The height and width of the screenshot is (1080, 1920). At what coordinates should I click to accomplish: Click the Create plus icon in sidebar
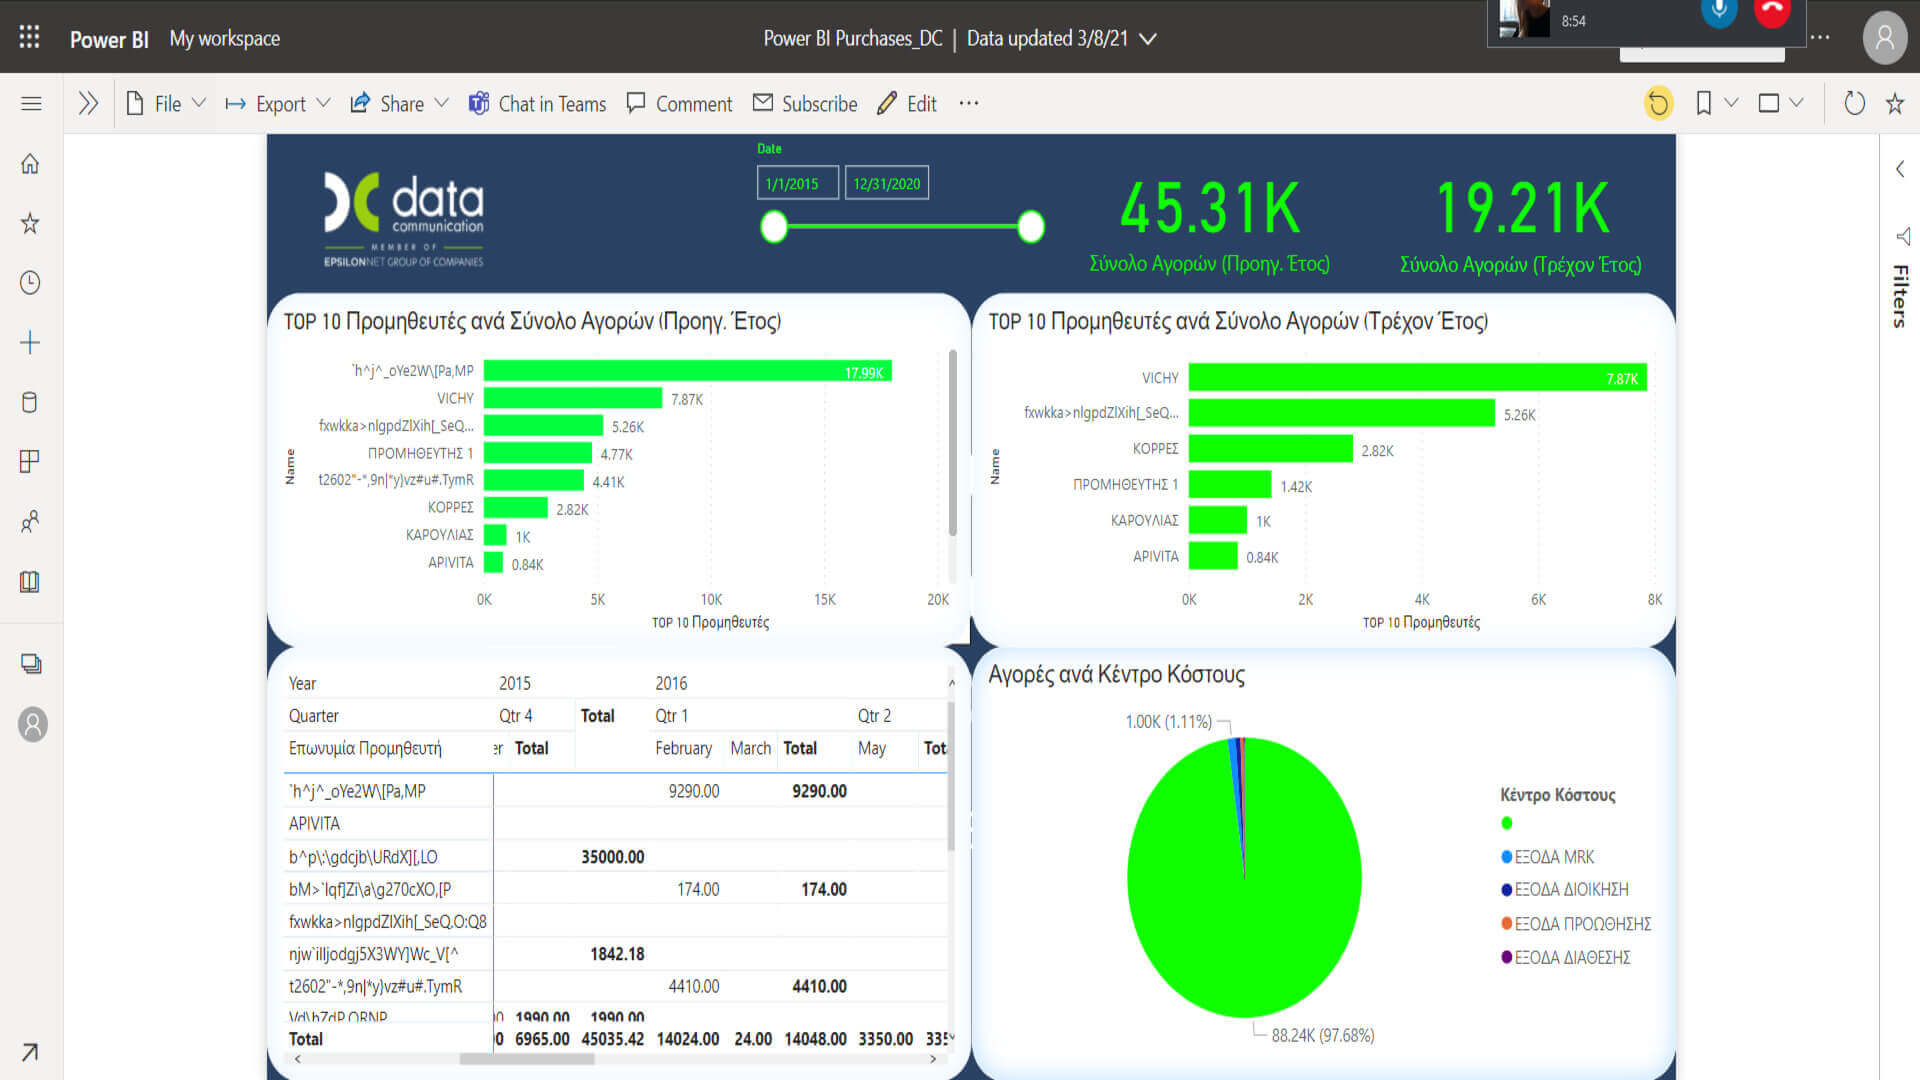[30, 343]
